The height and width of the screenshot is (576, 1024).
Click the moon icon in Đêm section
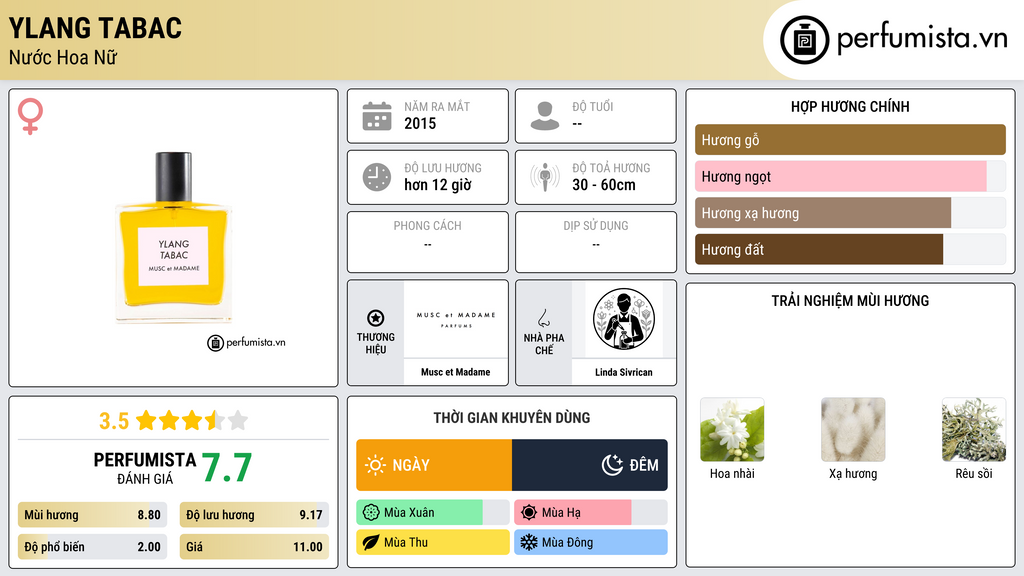pyautogui.click(x=612, y=465)
